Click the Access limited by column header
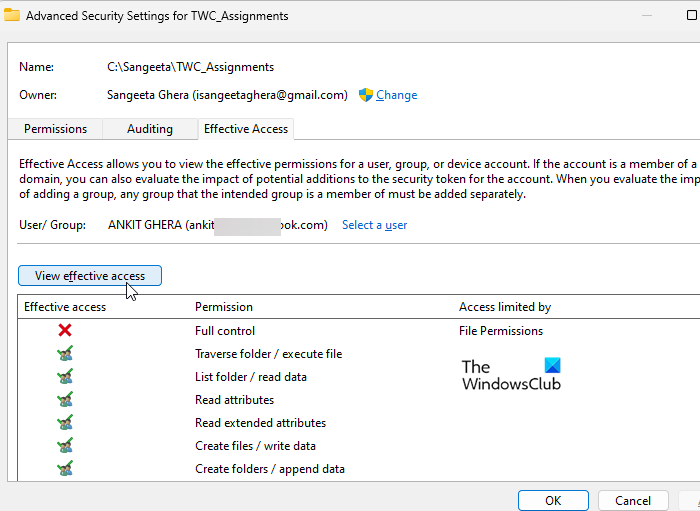The height and width of the screenshot is (511, 700). coord(505,307)
